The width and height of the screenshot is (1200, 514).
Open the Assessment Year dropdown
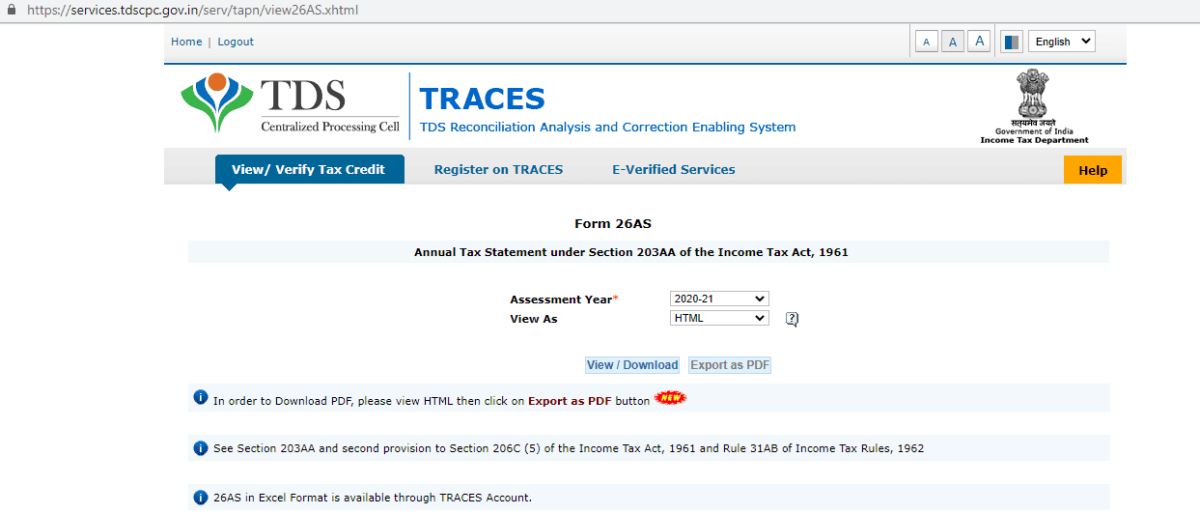tap(718, 299)
